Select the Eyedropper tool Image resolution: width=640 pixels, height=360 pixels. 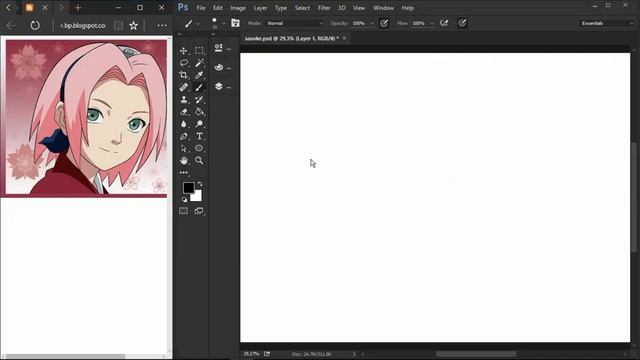199,75
